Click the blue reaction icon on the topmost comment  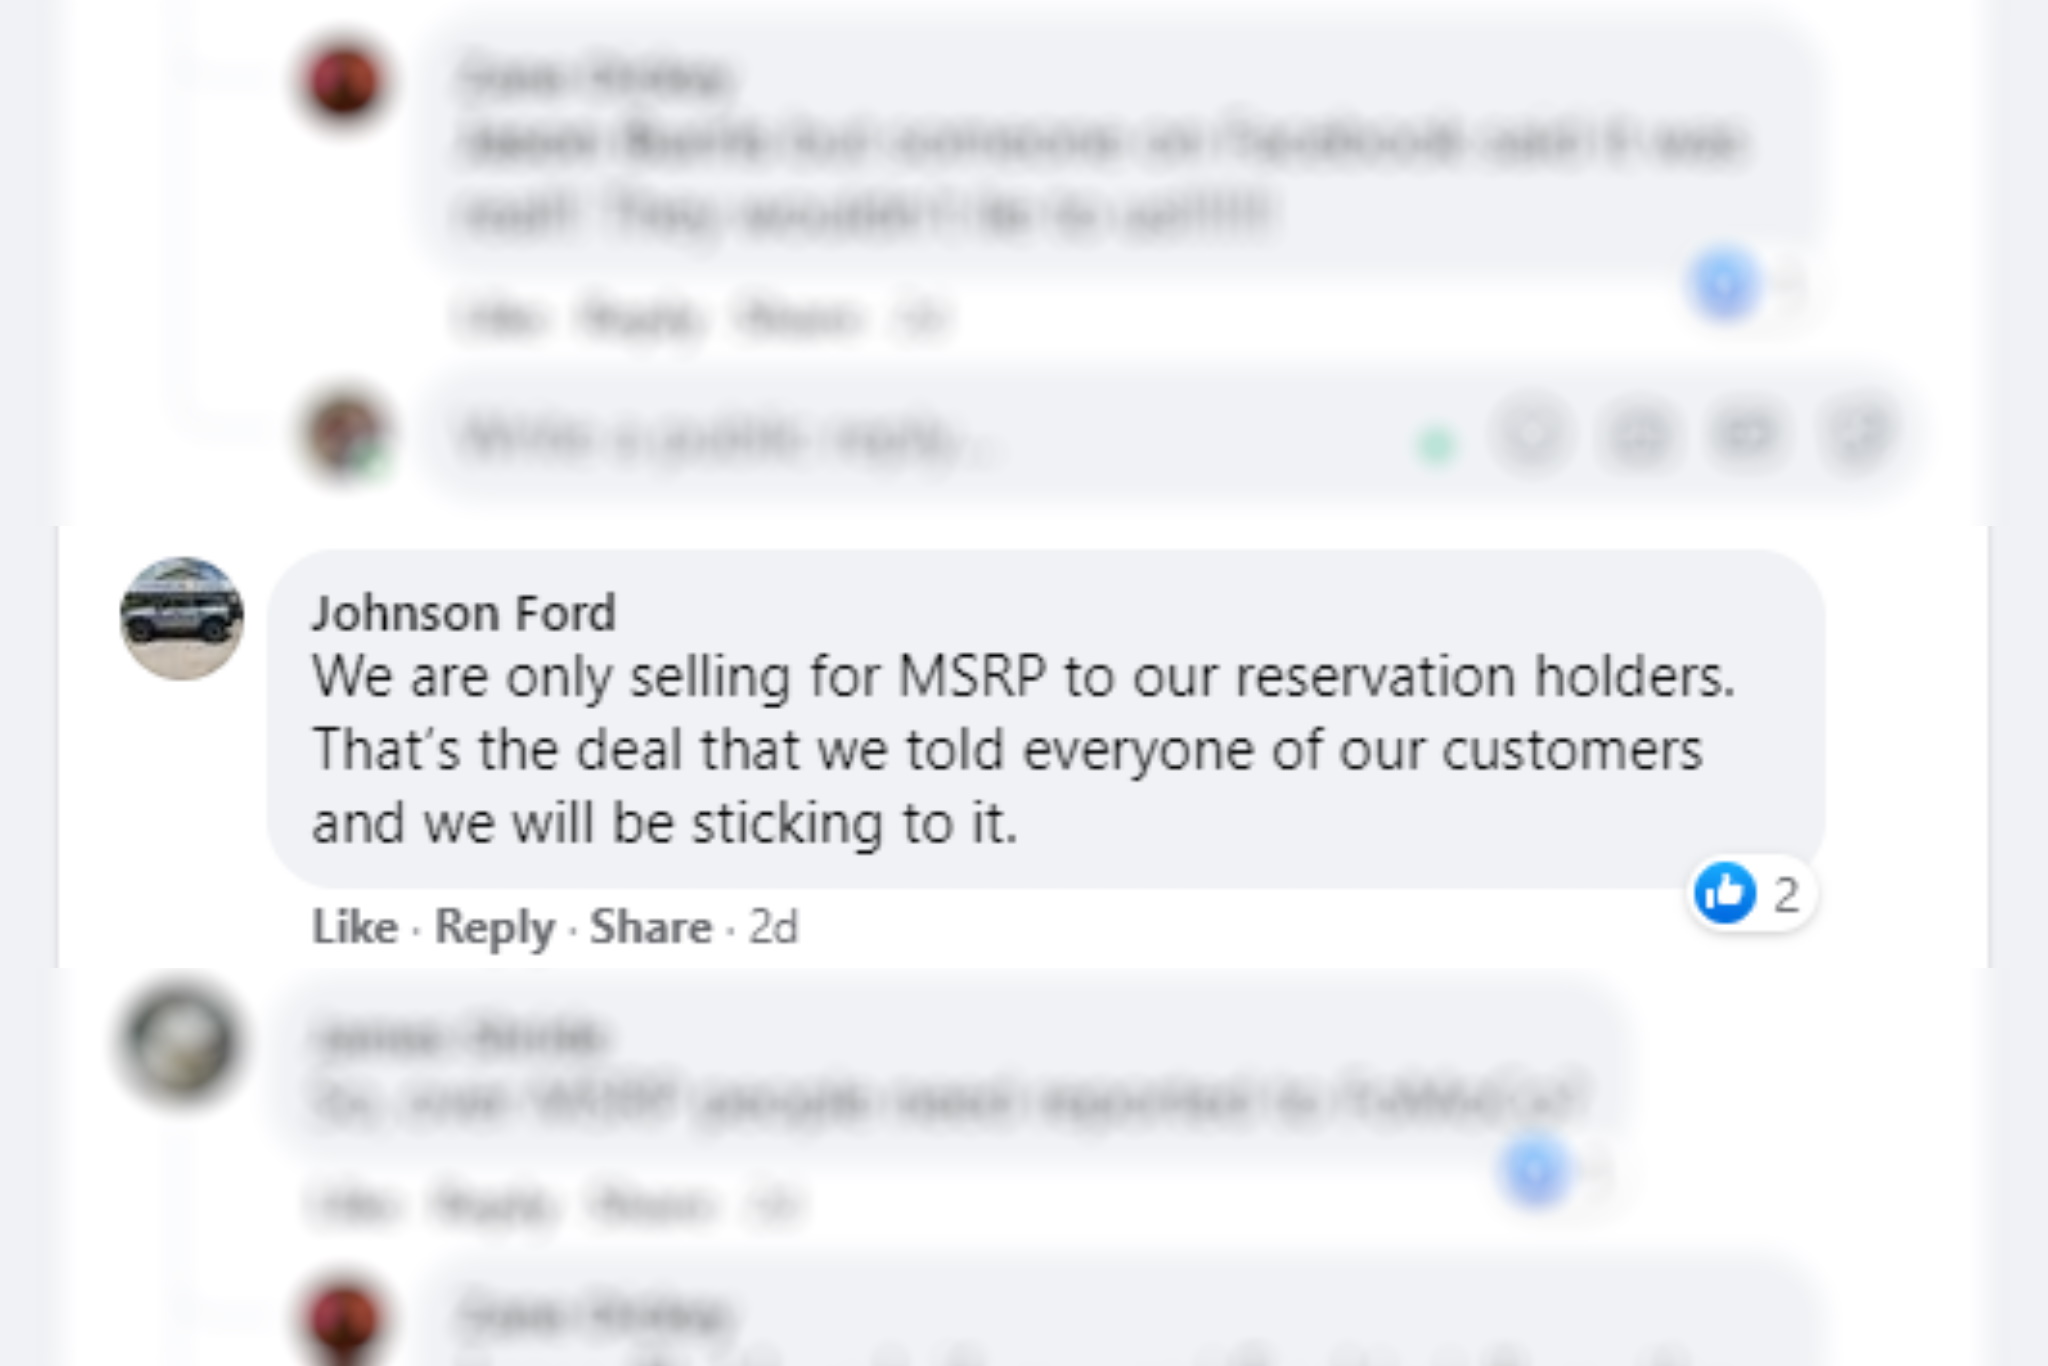1724,285
